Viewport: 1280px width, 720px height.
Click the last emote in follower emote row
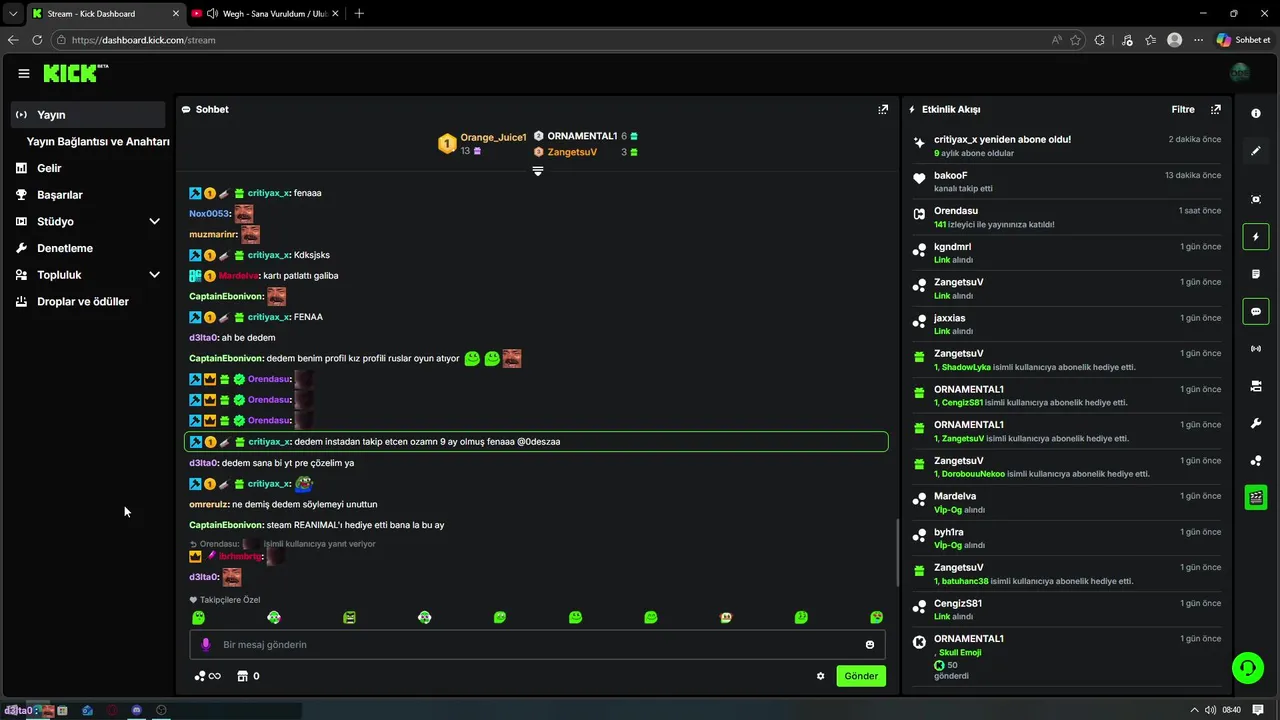[877, 618]
